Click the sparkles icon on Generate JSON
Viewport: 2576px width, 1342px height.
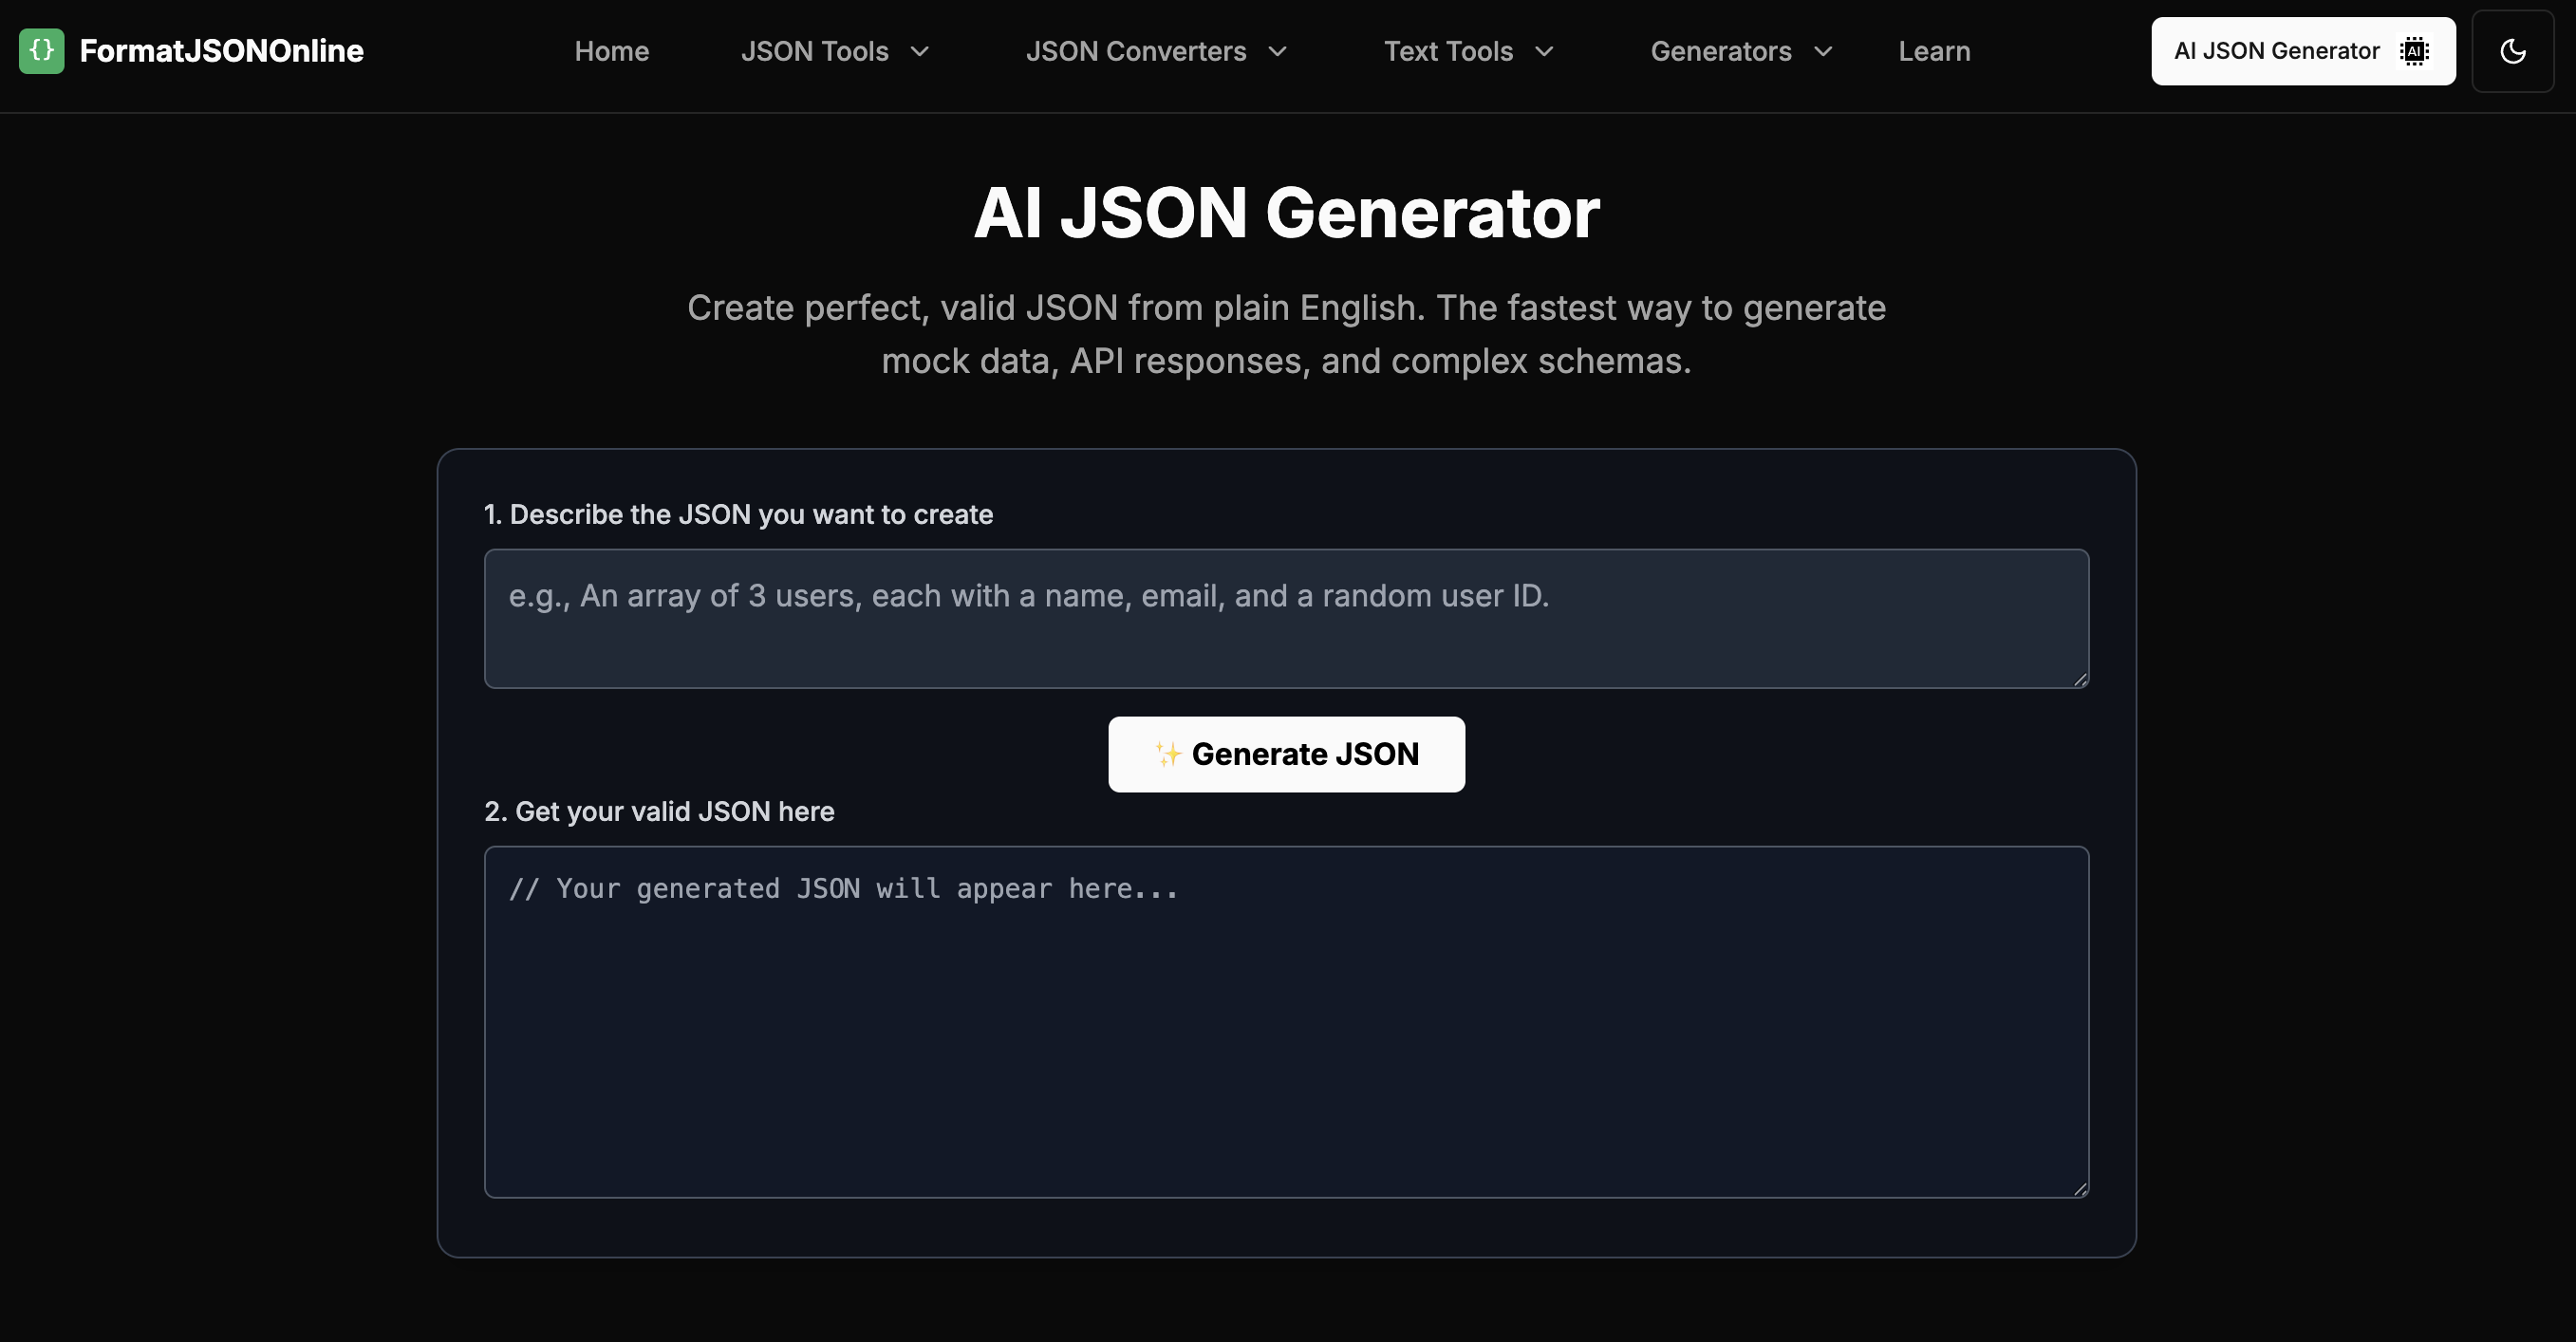click(x=1167, y=754)
